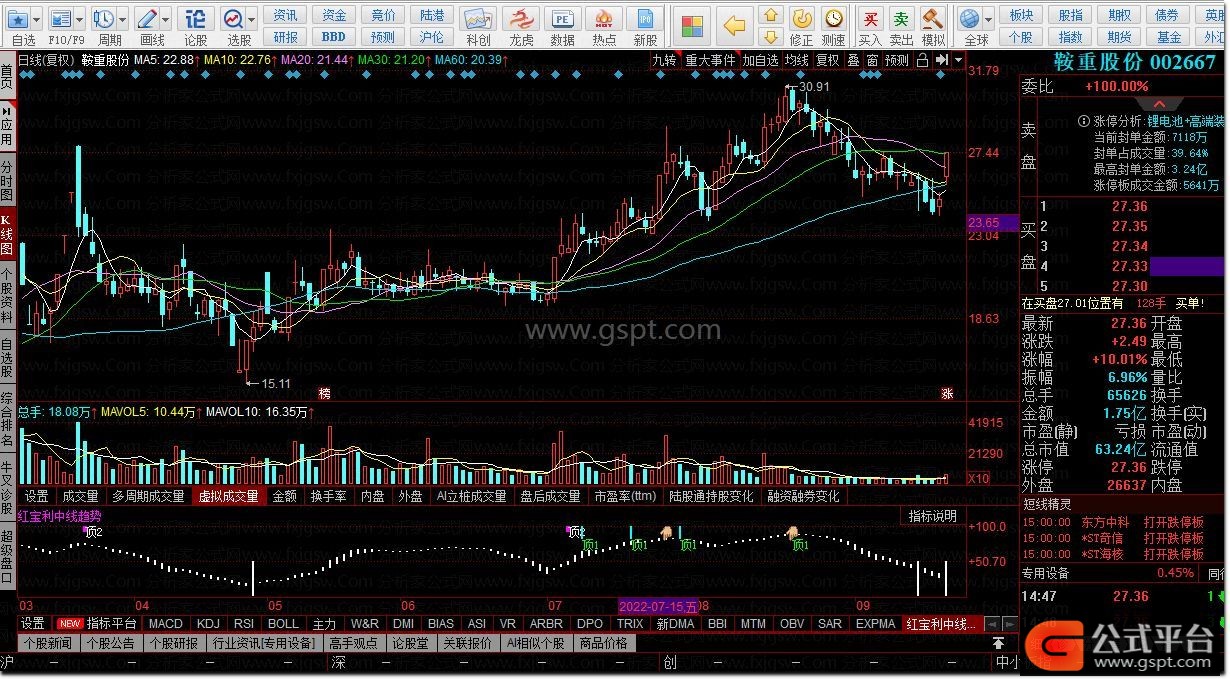The width and height of the screenshot is (1230, 679).
Task: Toggle 加自选 add to watchlist
Action: pyautogui.click(x=760, y=60)
